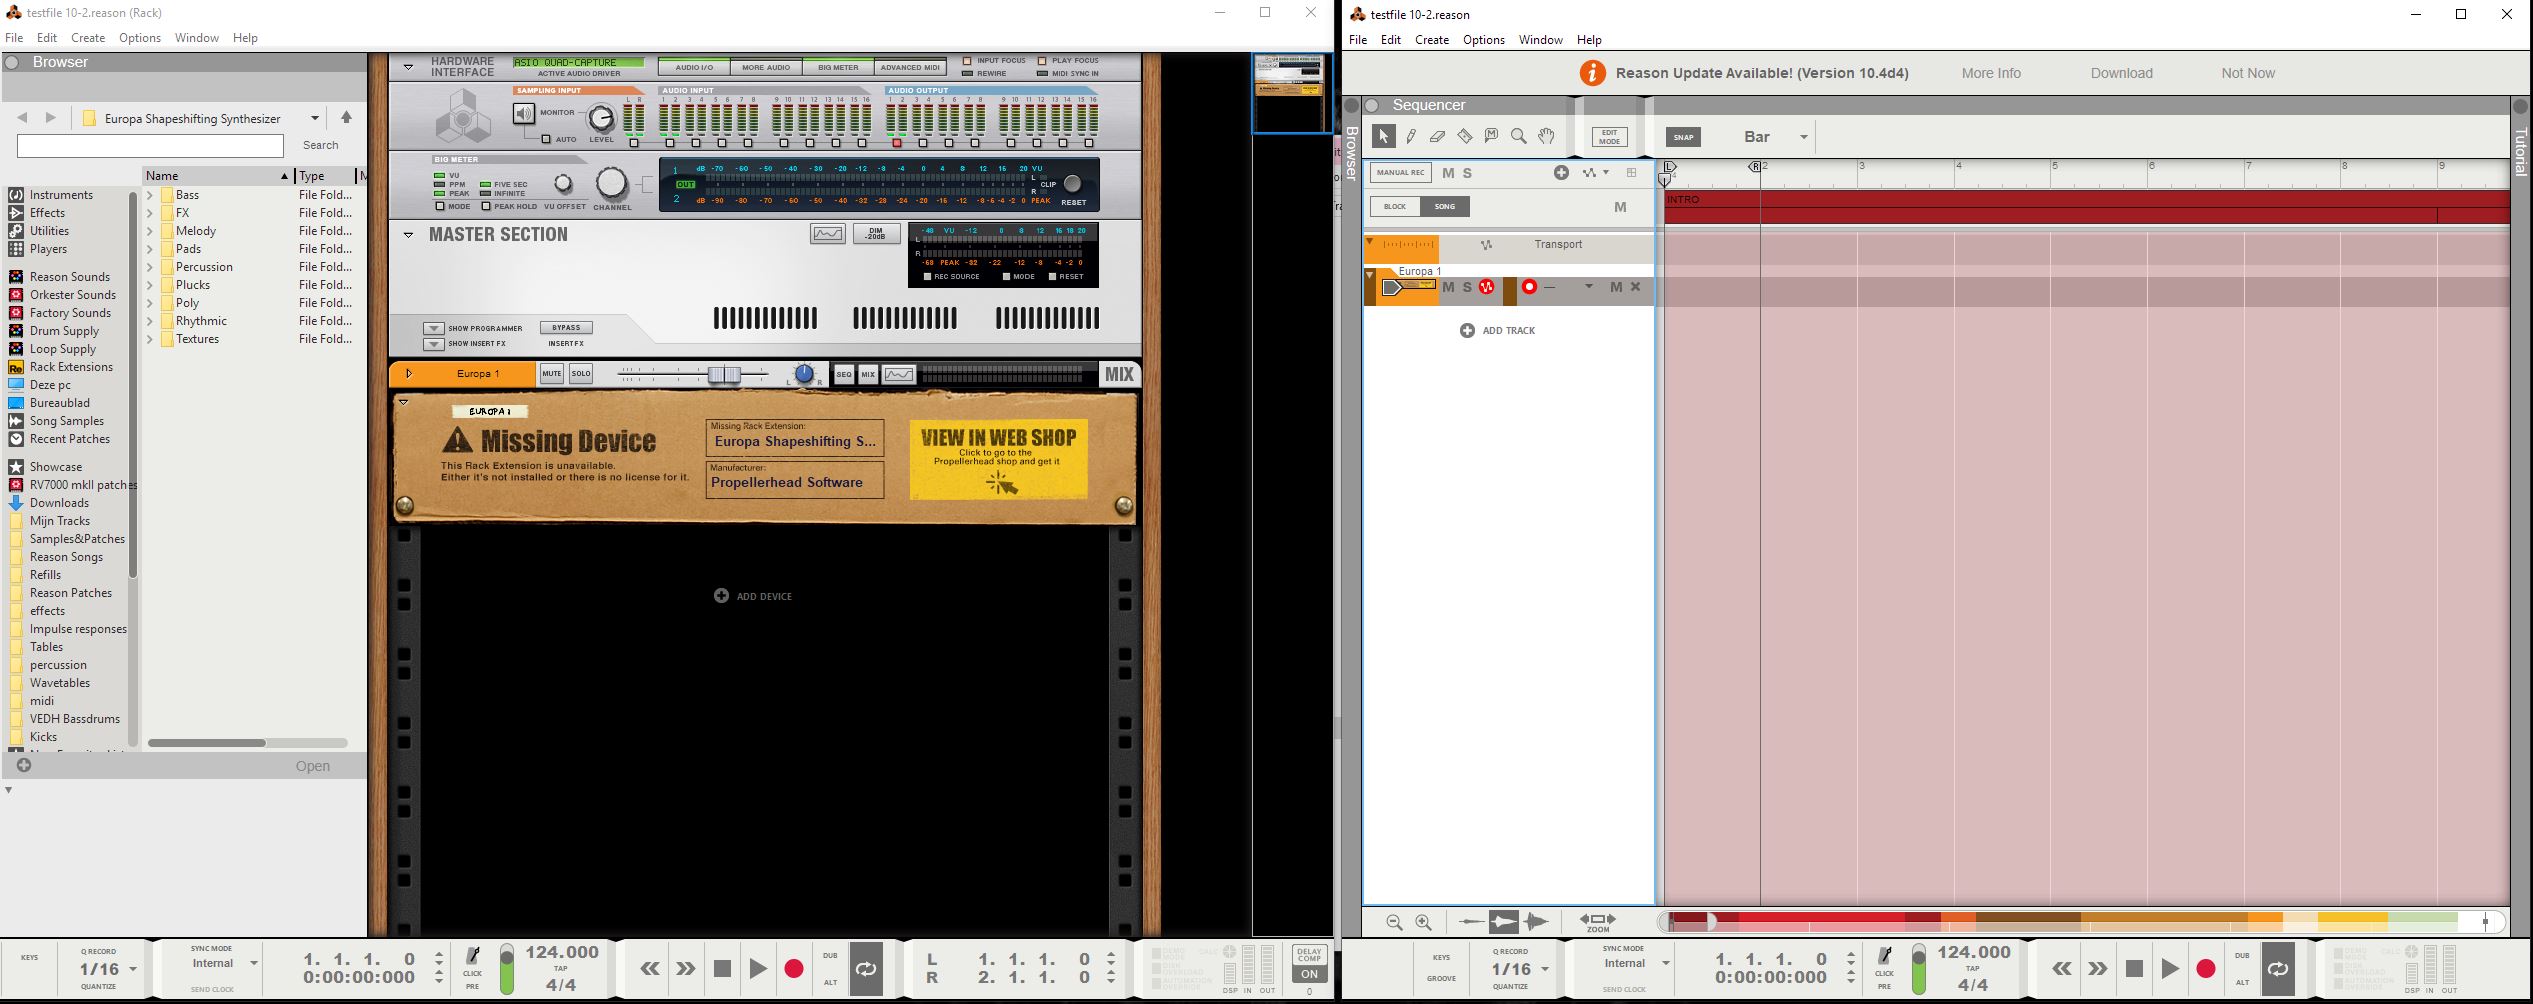Toggle Loop in the Sequencer transport

pyautogui.click(x=2278, y=968)
